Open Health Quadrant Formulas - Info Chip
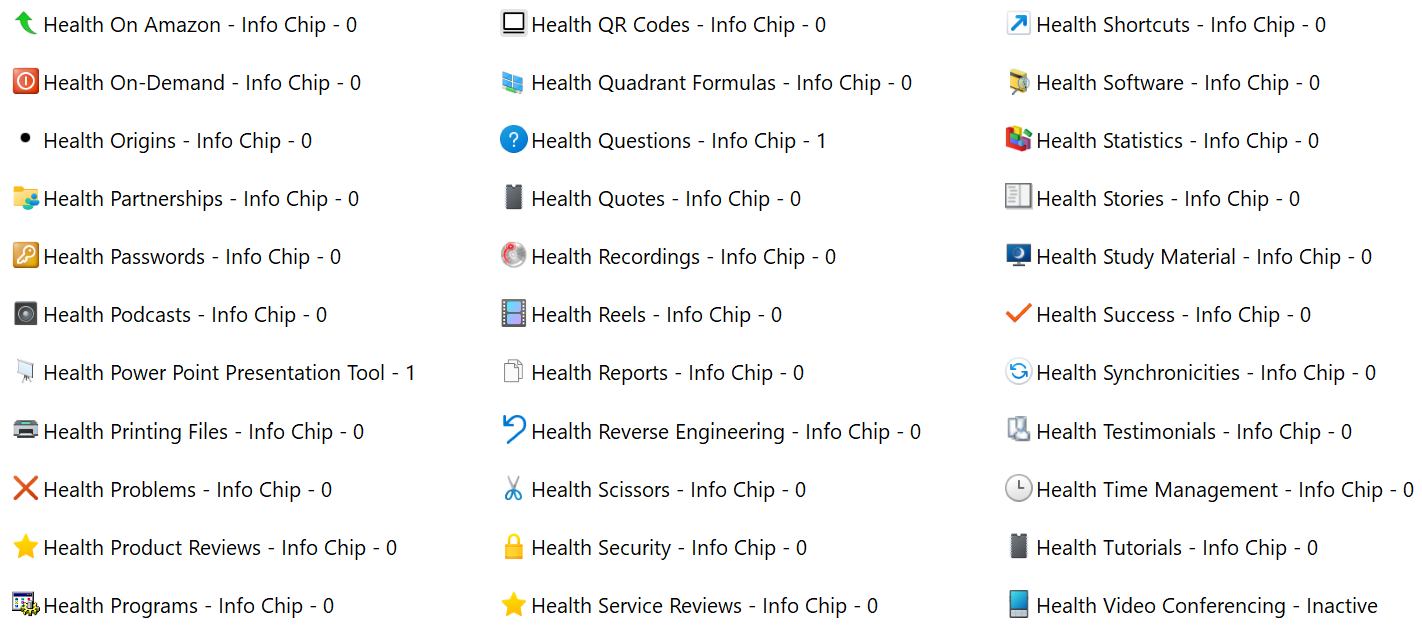 coord(721,83)
